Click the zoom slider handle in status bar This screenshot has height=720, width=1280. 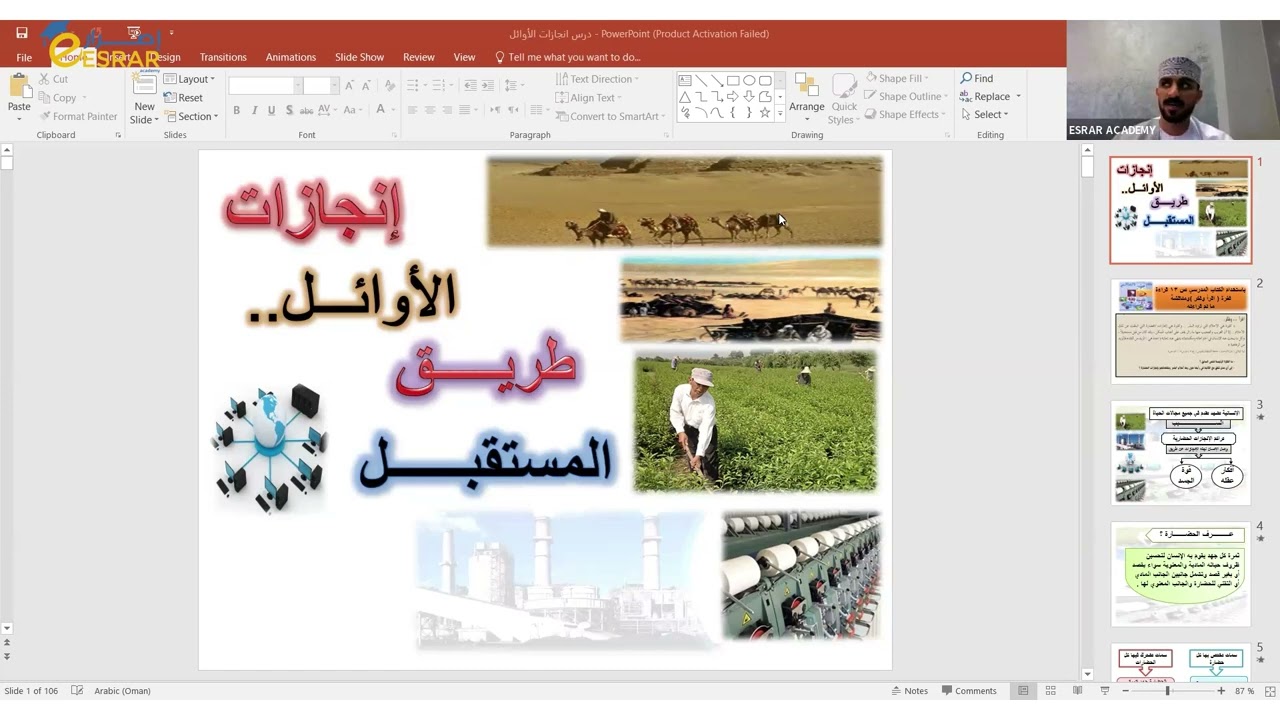point(1167,691)
